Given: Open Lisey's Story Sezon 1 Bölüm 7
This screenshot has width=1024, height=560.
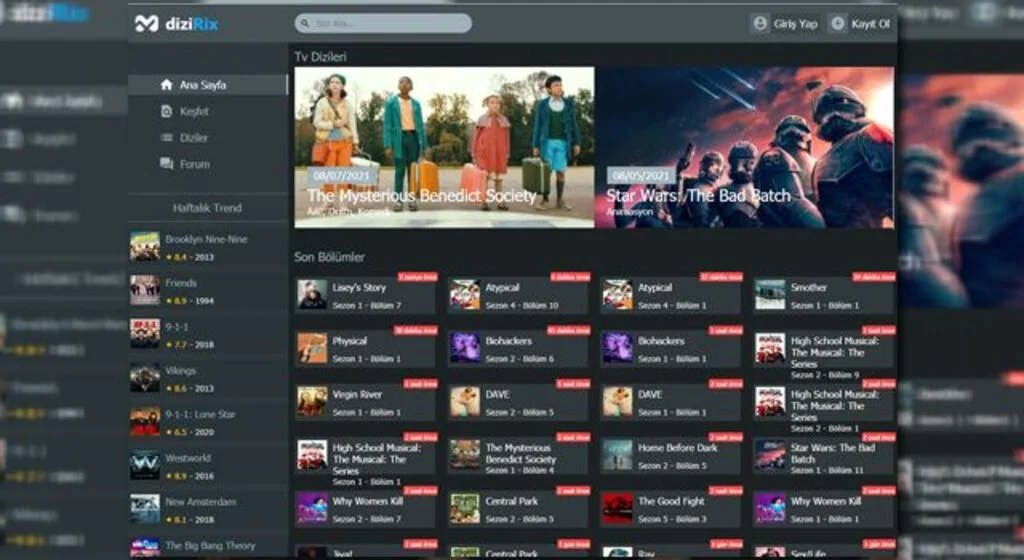Looking at the screenshot, I should click(366, 295).
